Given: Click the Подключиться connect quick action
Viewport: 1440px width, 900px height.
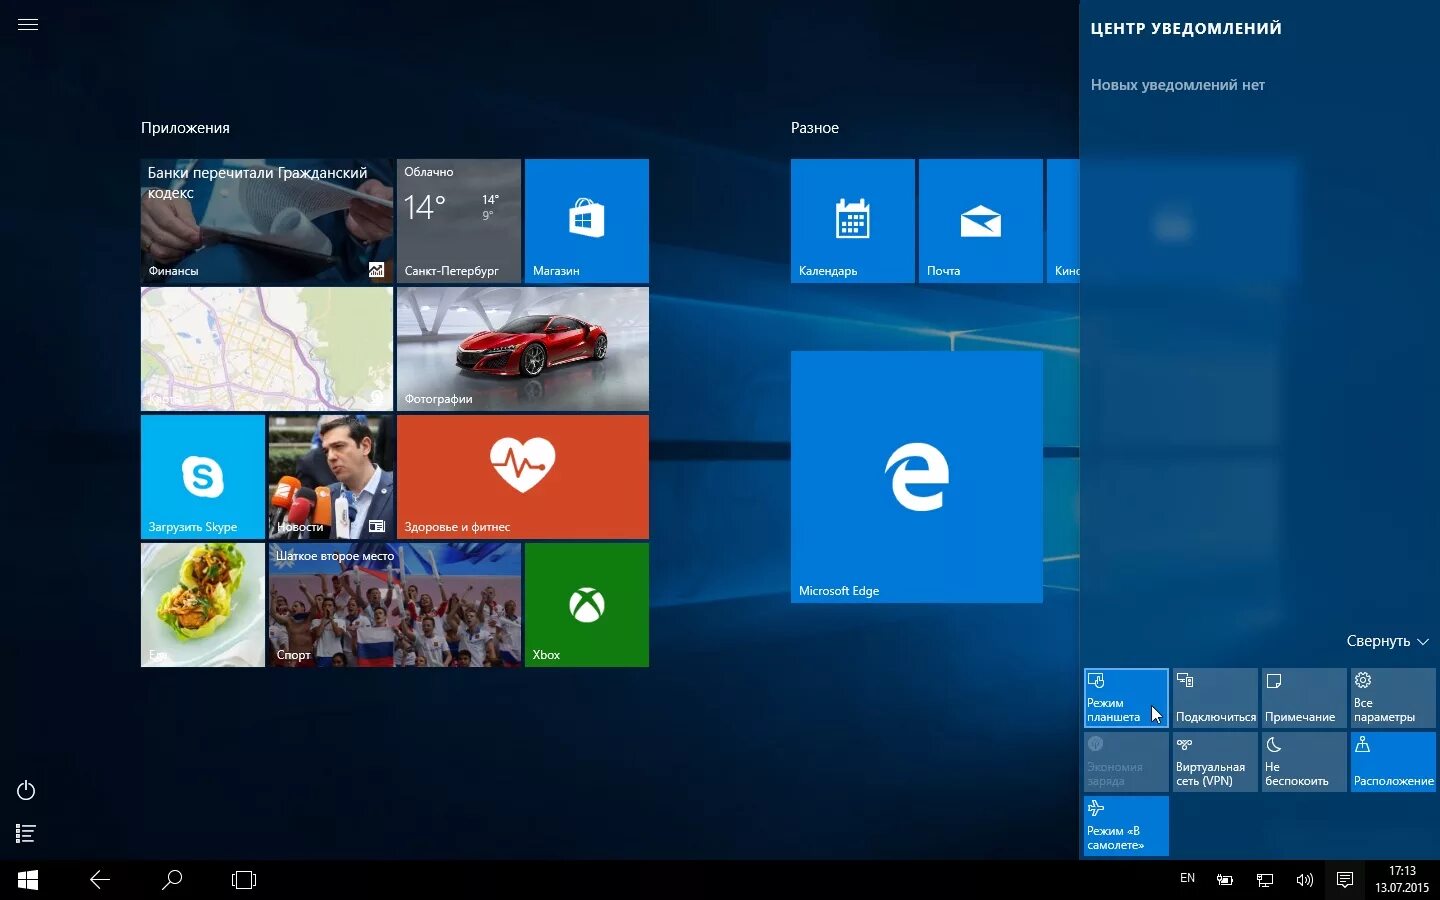Looking at the screenshot, I should coord(1215,698).
